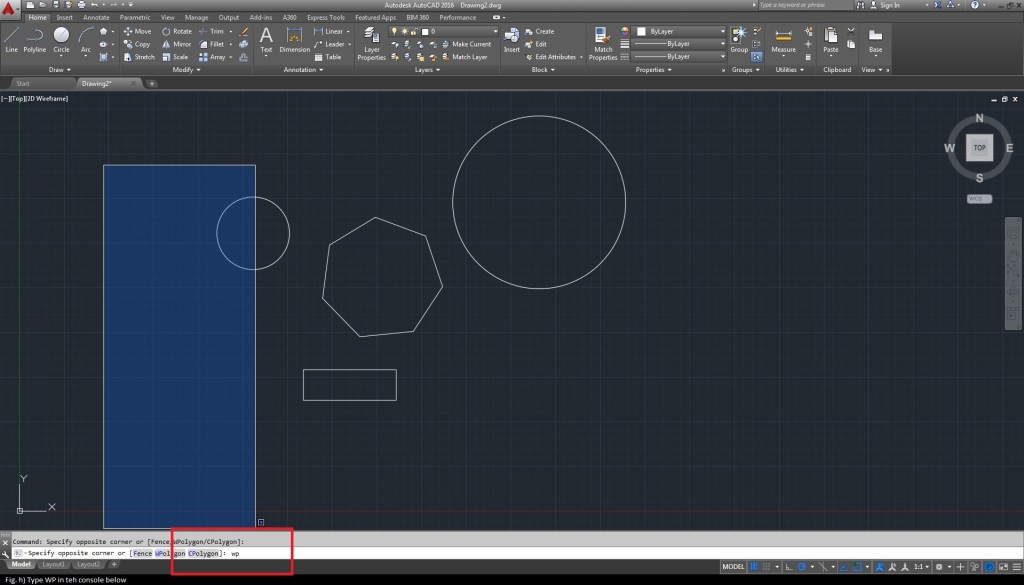Image resolution: width=1024 pixels, height=585 pixels.
Task: Switch to the Layout1 tab
Action: tap(53, 565)
